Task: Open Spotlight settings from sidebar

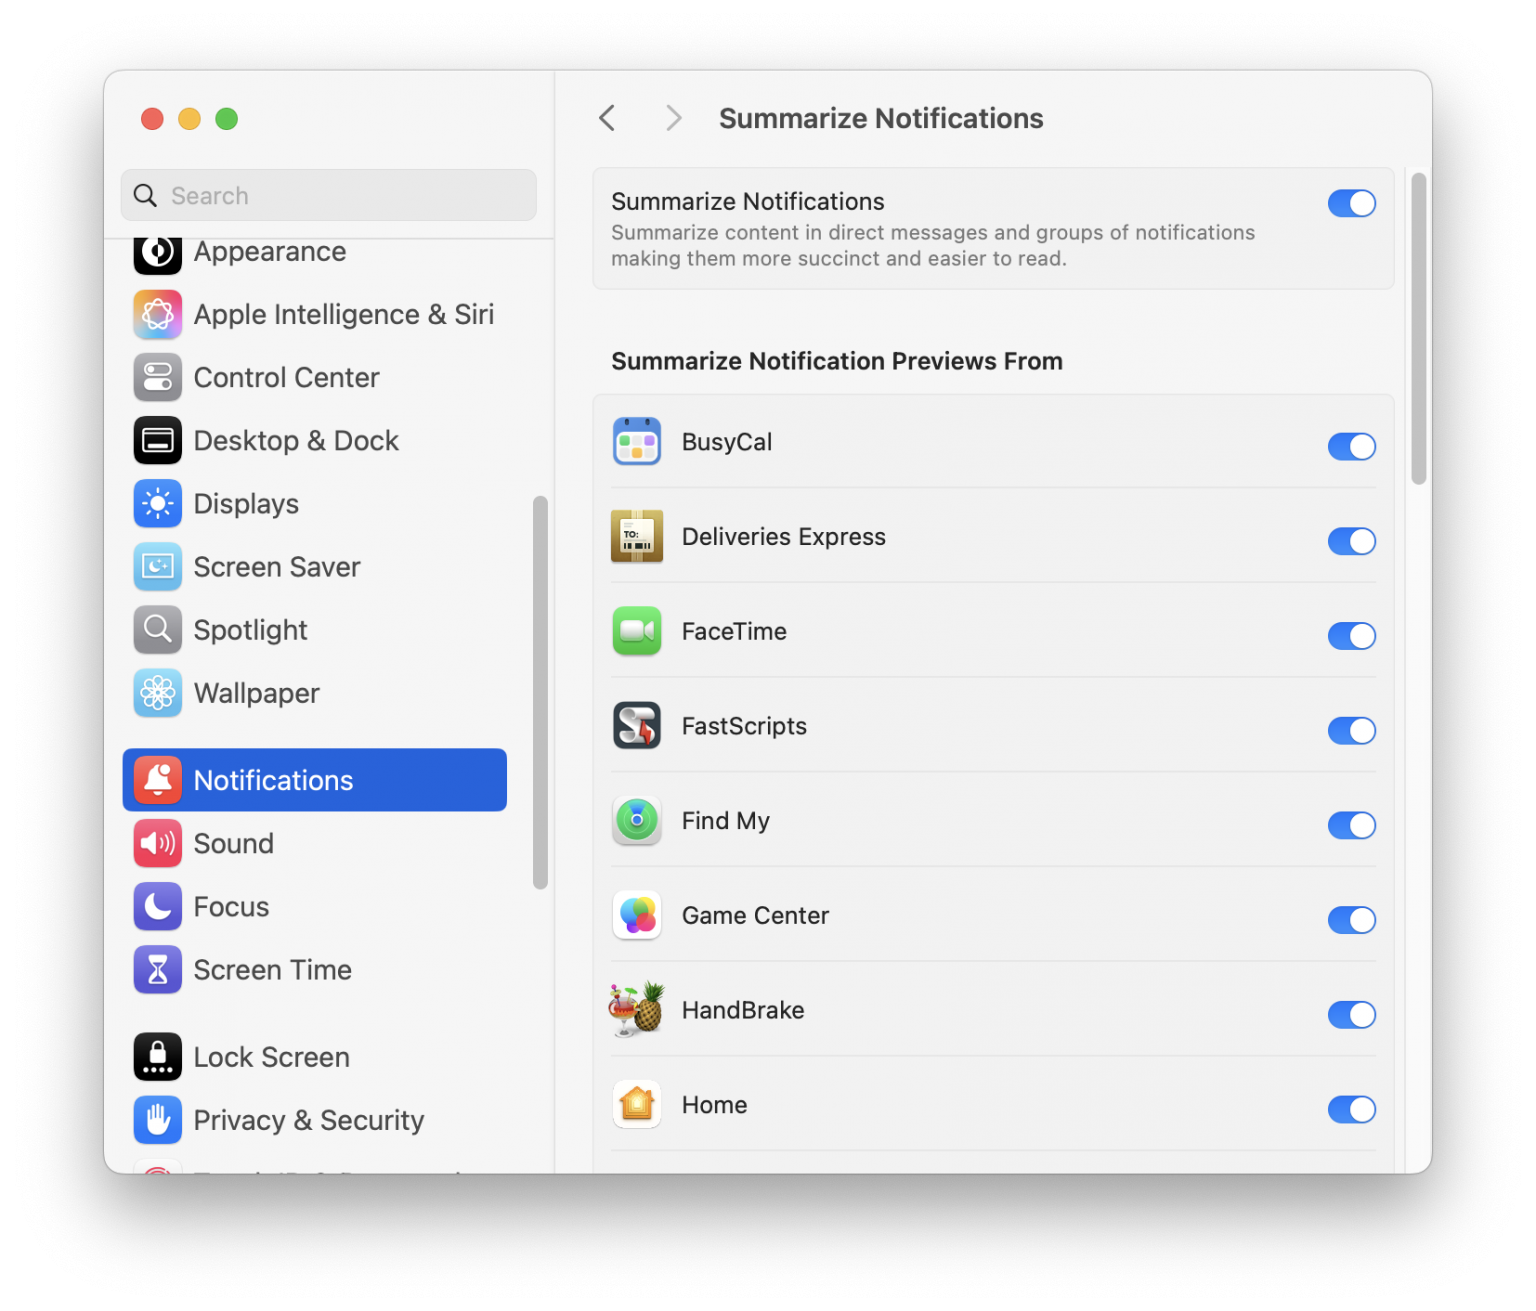Action: pos(250,629)
